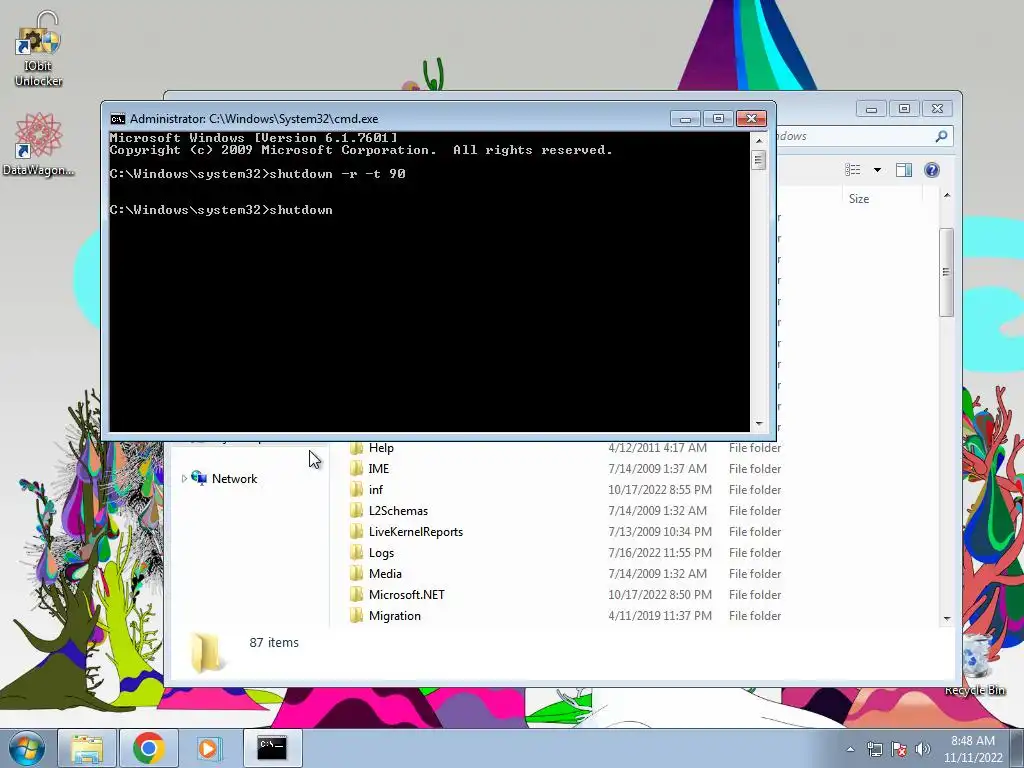Viewport: 1024px width, 768px height.
Task: Select the Migration folder
Action: [x=394, y=615]
